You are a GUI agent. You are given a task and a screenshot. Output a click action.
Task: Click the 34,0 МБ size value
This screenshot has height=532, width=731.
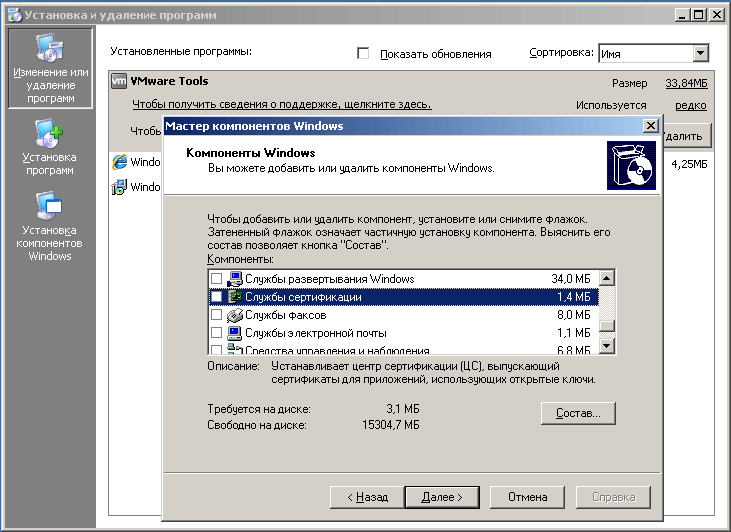(571, 279)
